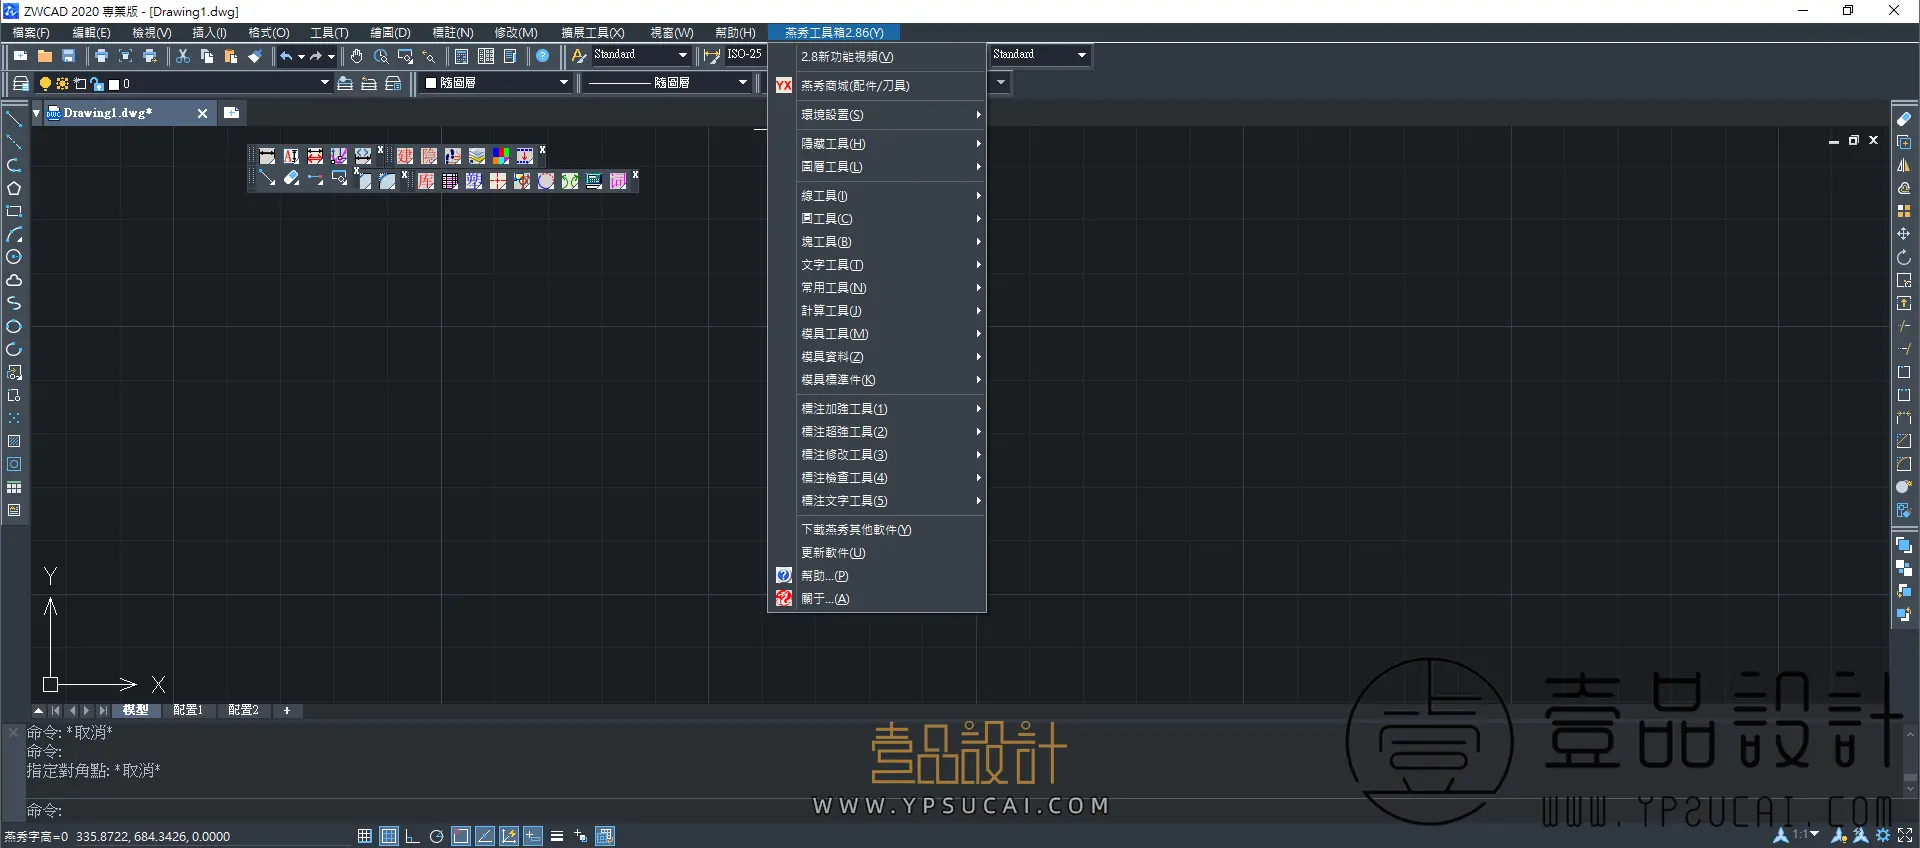Click 燕秀商城(配件/刀具) menu entry
The image size is (1920, 848).
pos(877,86)
